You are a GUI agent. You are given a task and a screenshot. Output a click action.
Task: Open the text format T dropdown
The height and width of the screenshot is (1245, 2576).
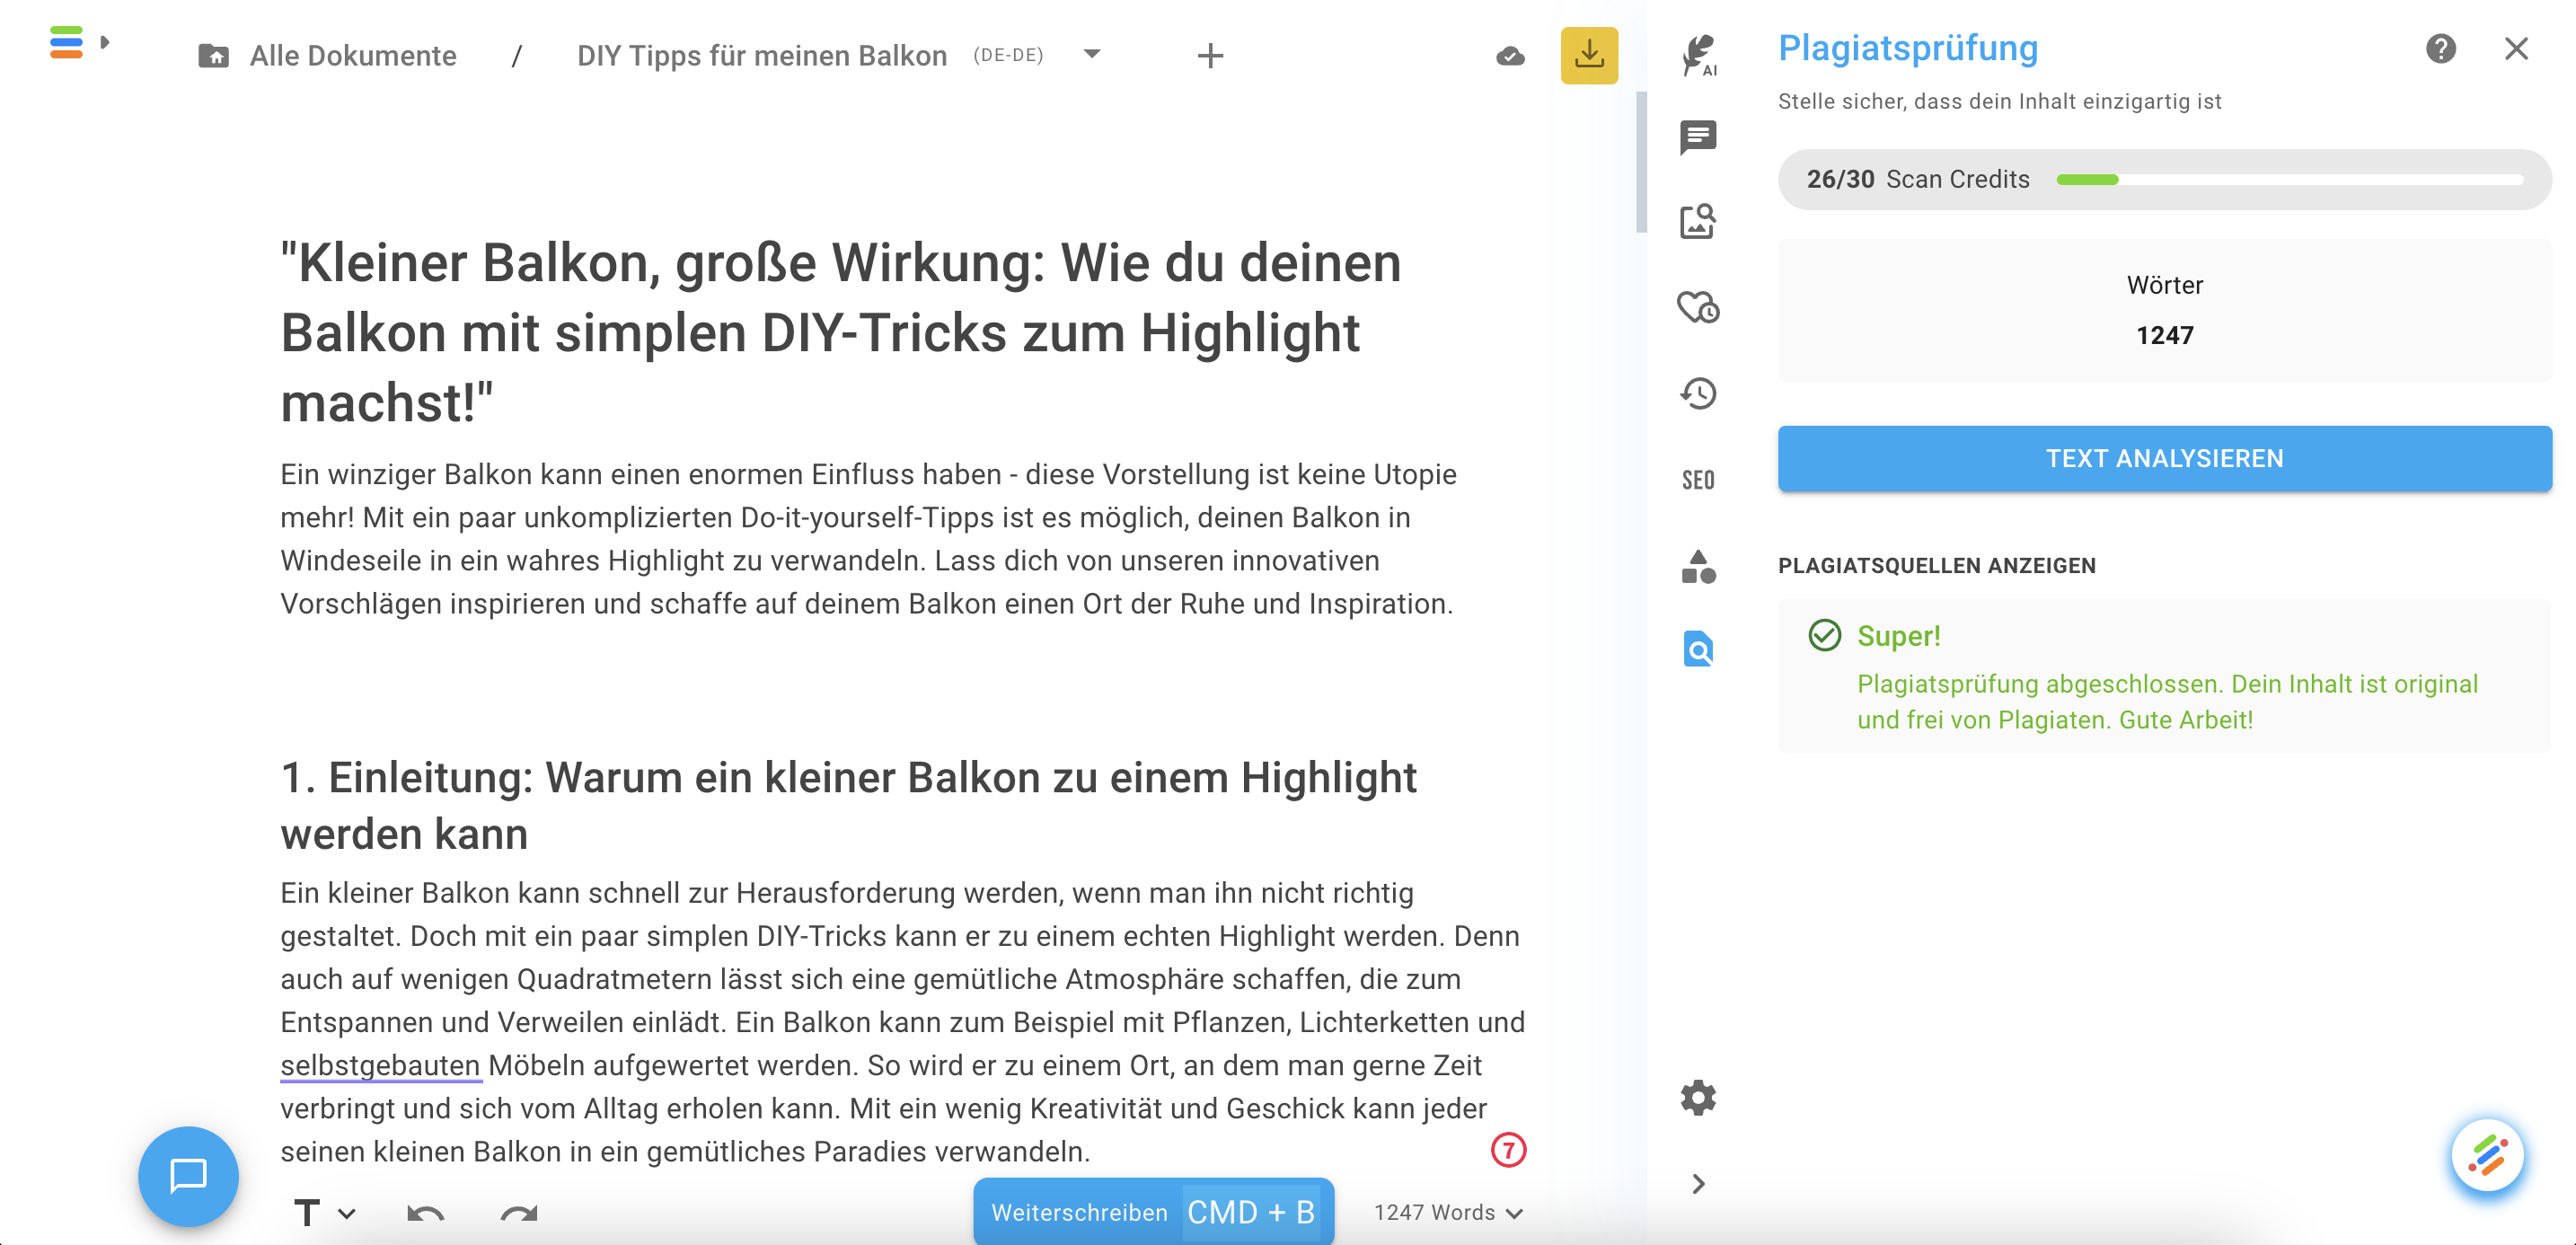(324, 1213)
